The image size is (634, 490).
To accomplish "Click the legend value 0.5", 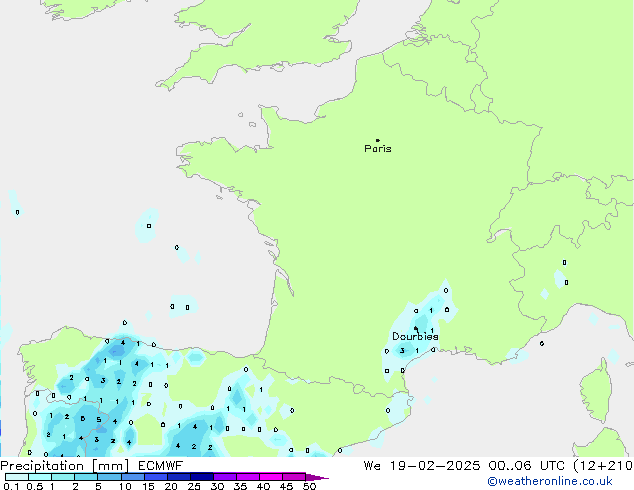I will [x=34, y=486].
